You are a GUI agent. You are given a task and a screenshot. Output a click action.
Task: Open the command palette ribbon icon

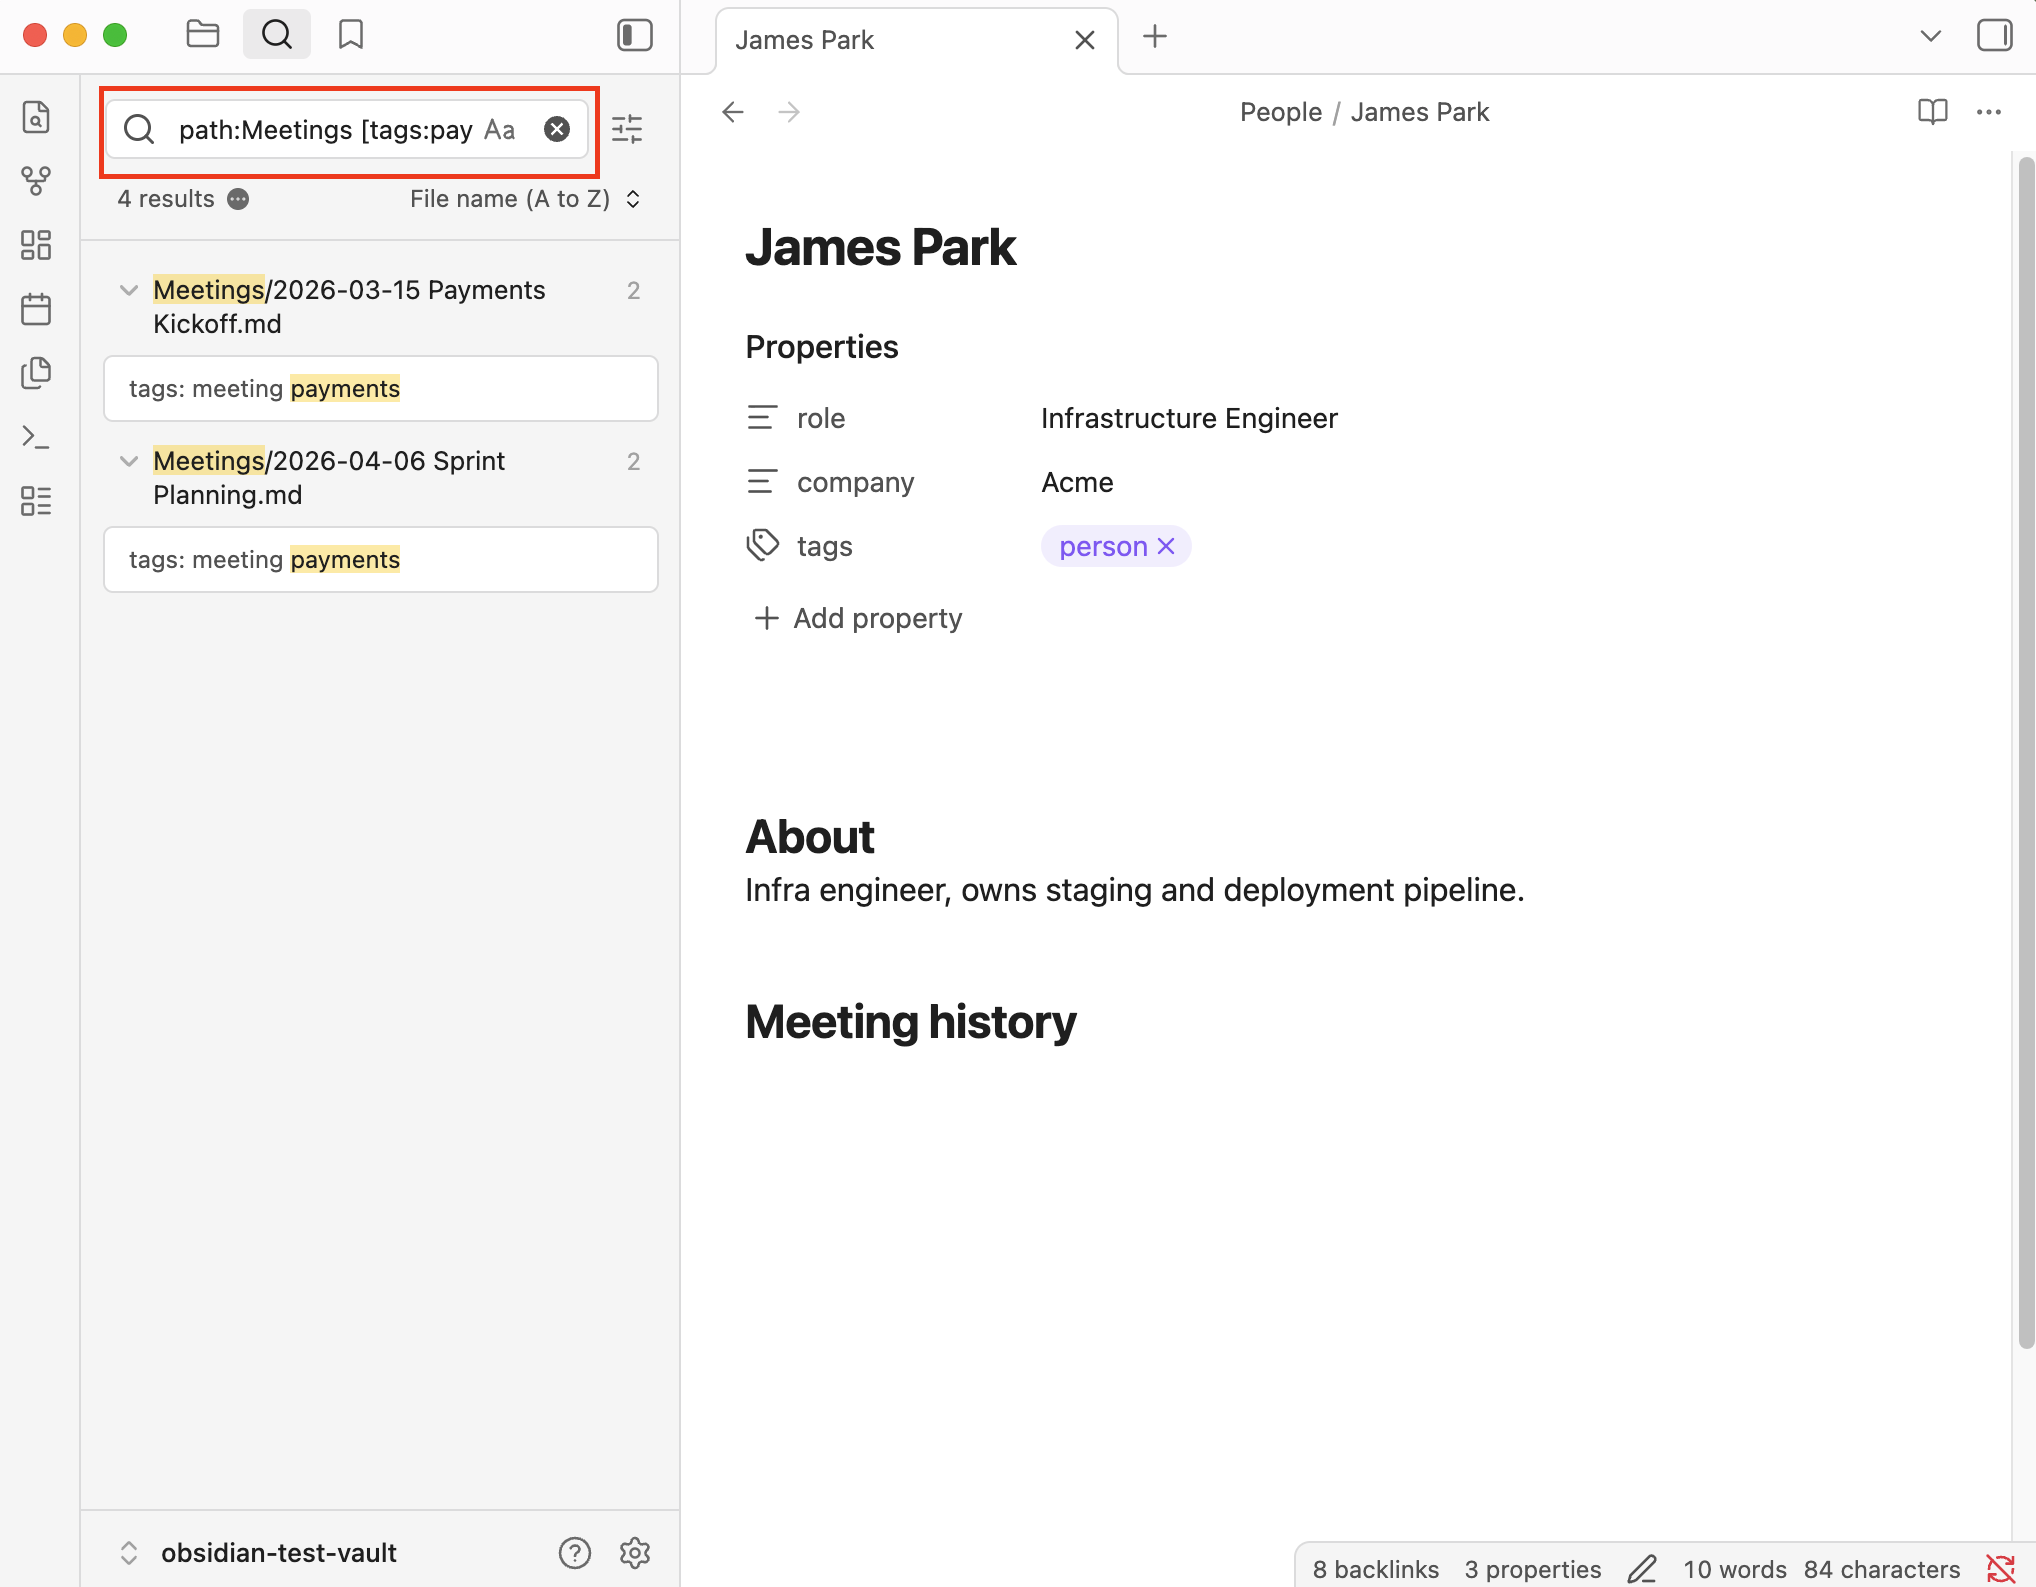36,437
